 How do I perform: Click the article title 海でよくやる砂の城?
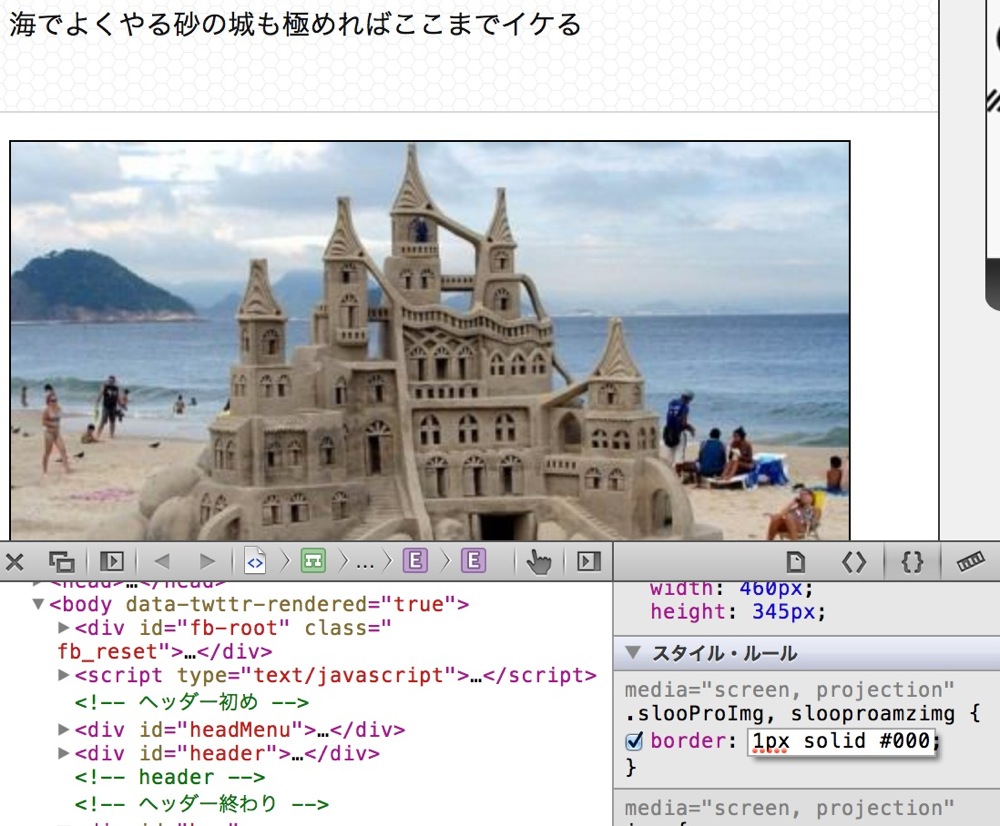pyautogui.click(x=295, y=25)
